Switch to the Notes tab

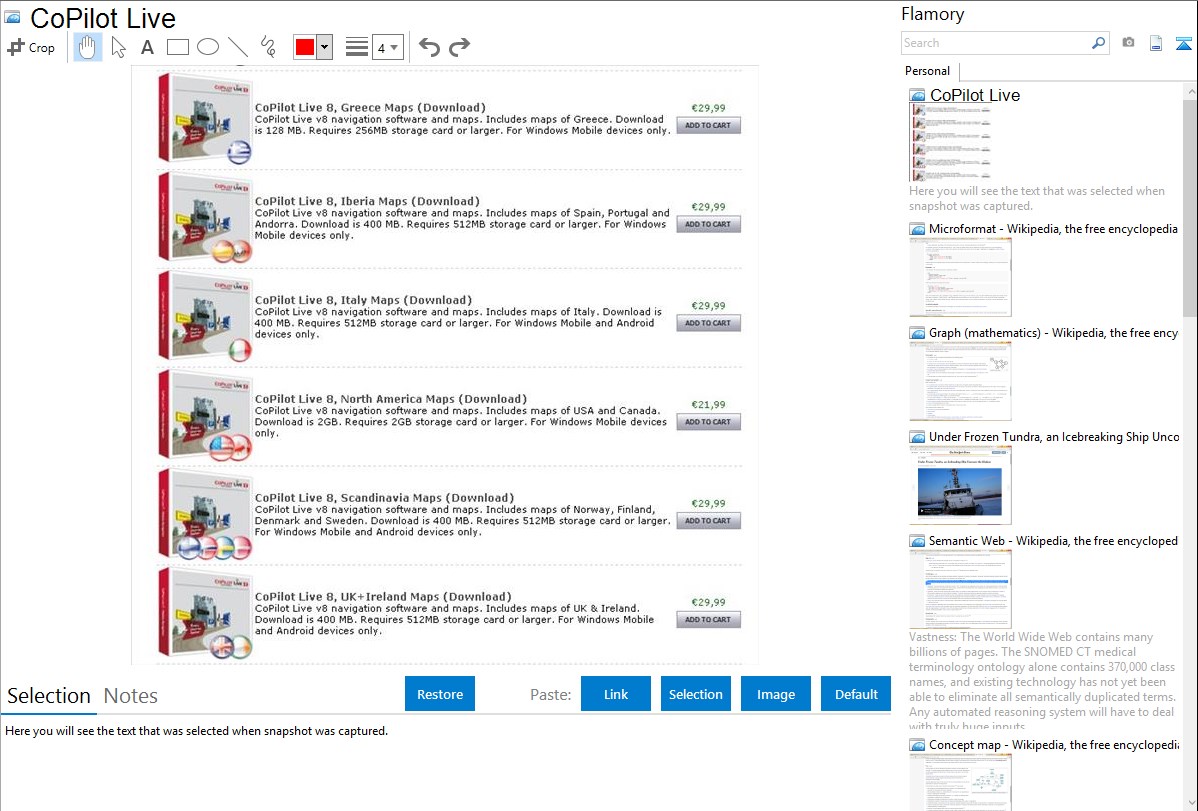(131, 696)
